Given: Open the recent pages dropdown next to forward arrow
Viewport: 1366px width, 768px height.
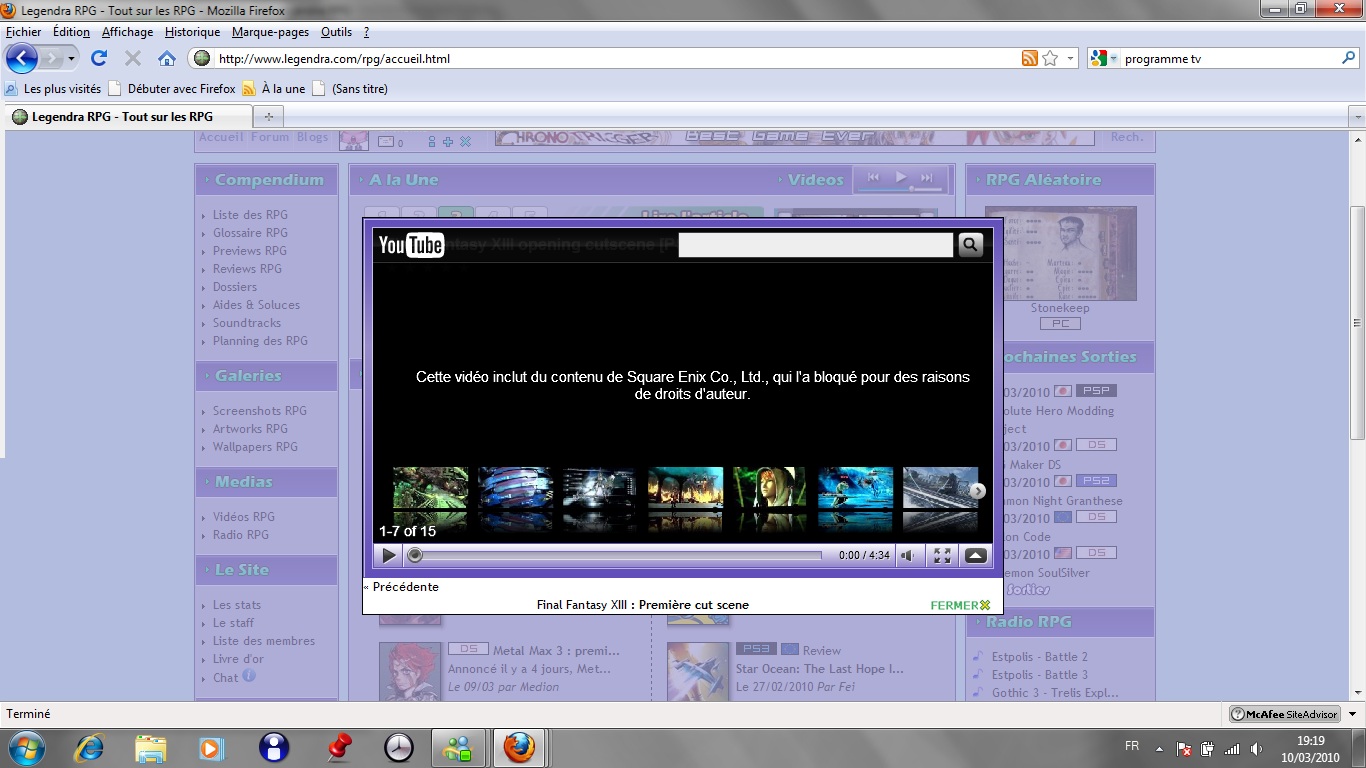Looking at the screenshot, I should tap(71, 58).
